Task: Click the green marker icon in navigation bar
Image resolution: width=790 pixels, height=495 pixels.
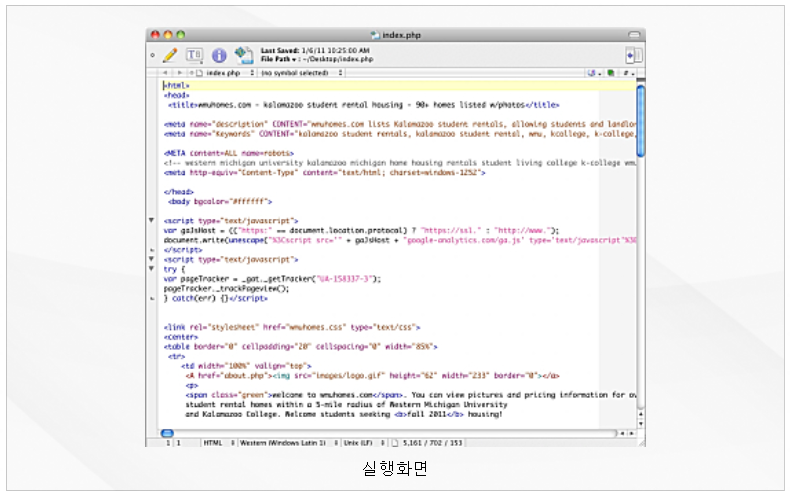Action: coord(611,73)
